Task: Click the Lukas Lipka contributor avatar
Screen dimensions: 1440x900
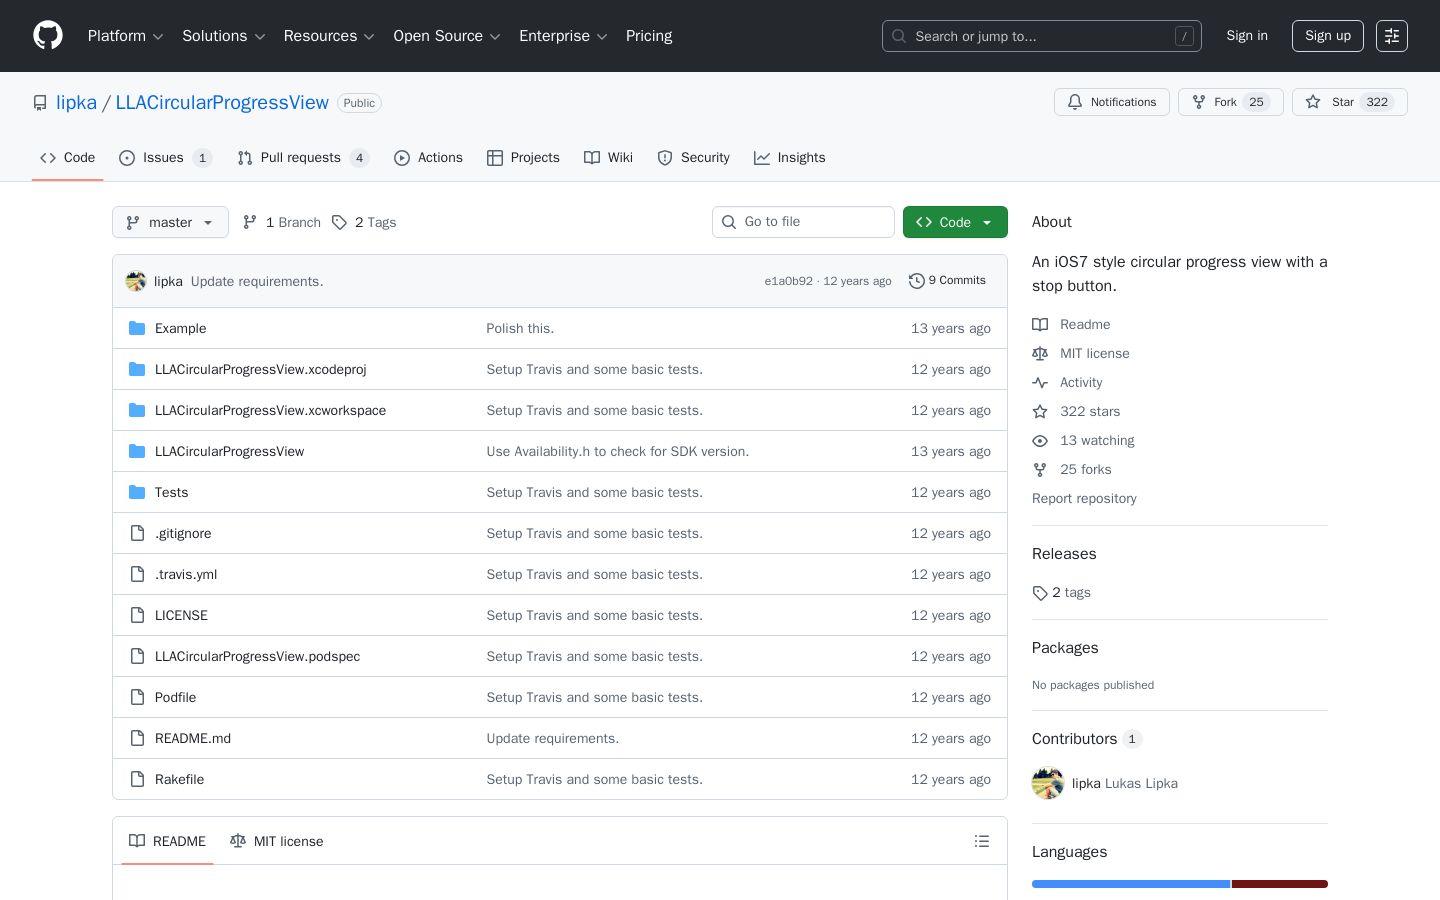Action: (x=1048, y=783)
